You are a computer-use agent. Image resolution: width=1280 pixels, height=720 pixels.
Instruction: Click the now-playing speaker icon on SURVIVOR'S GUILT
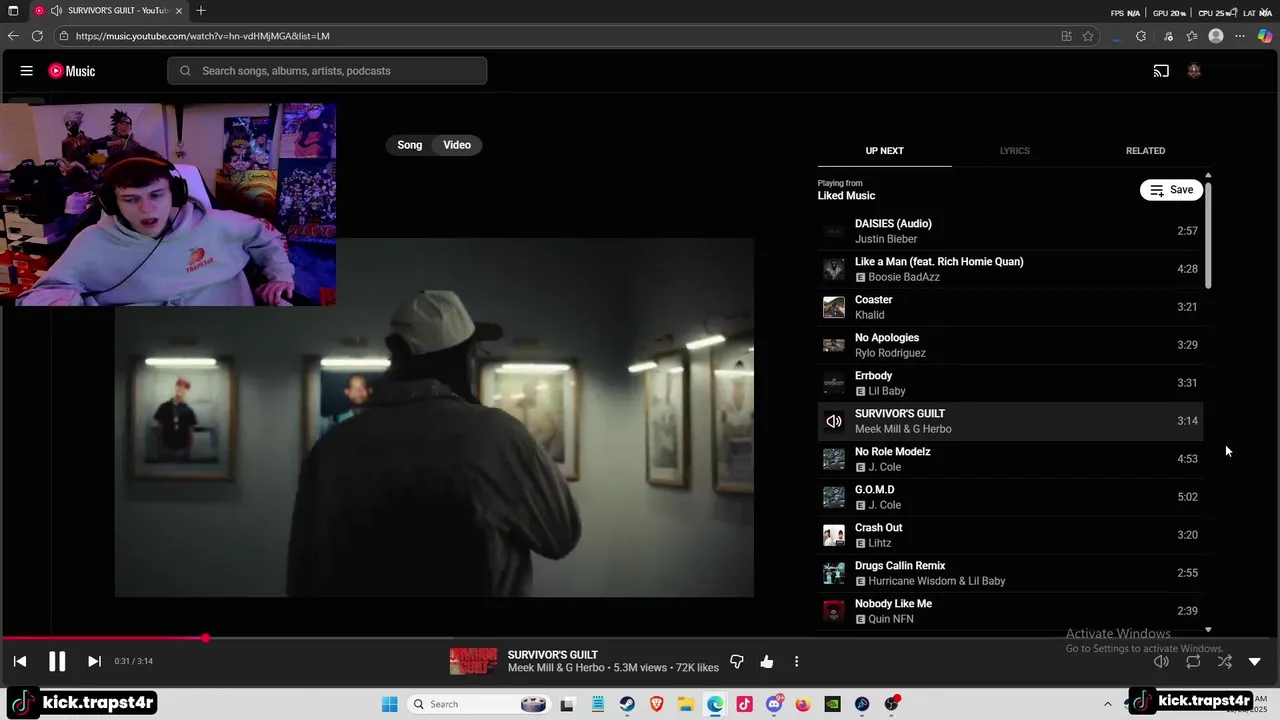[x=834, y=421]
